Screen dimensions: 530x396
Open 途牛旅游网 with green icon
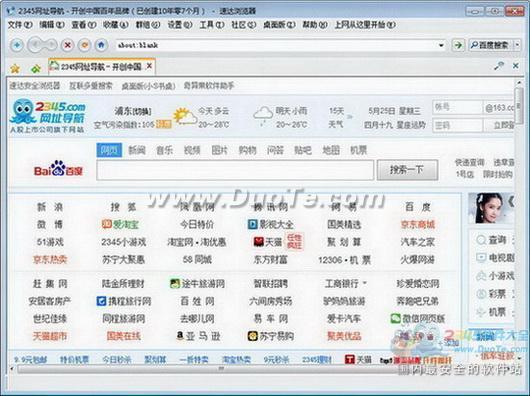point(197,283)
